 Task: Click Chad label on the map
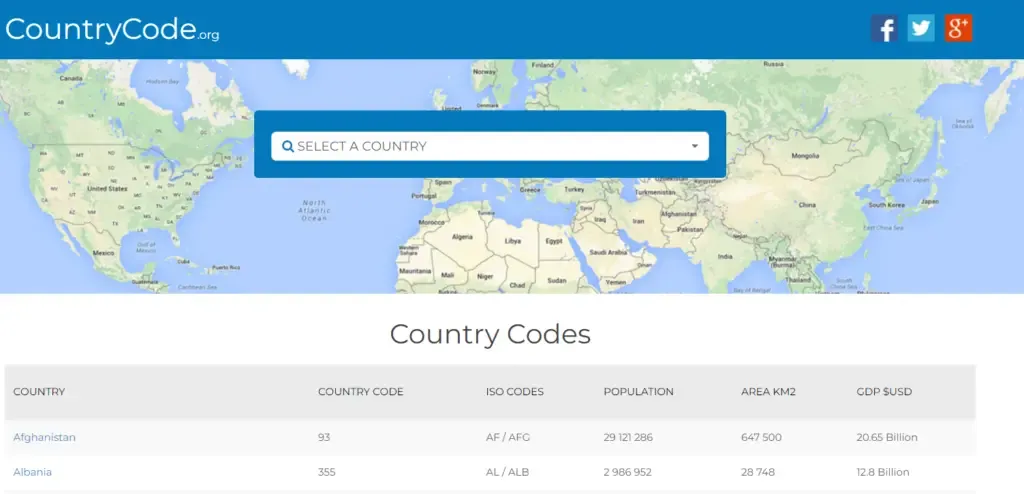tap(517, 286)
